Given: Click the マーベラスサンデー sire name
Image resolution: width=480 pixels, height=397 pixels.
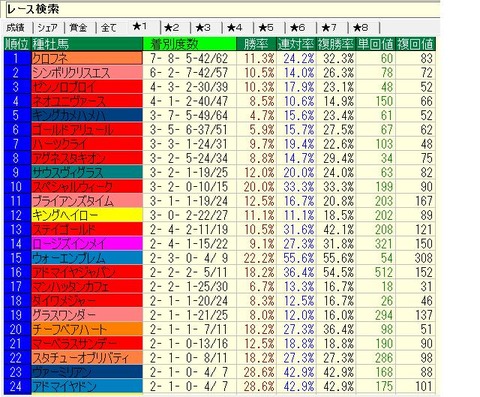Looking at the screenshot, I should point(87,343).
